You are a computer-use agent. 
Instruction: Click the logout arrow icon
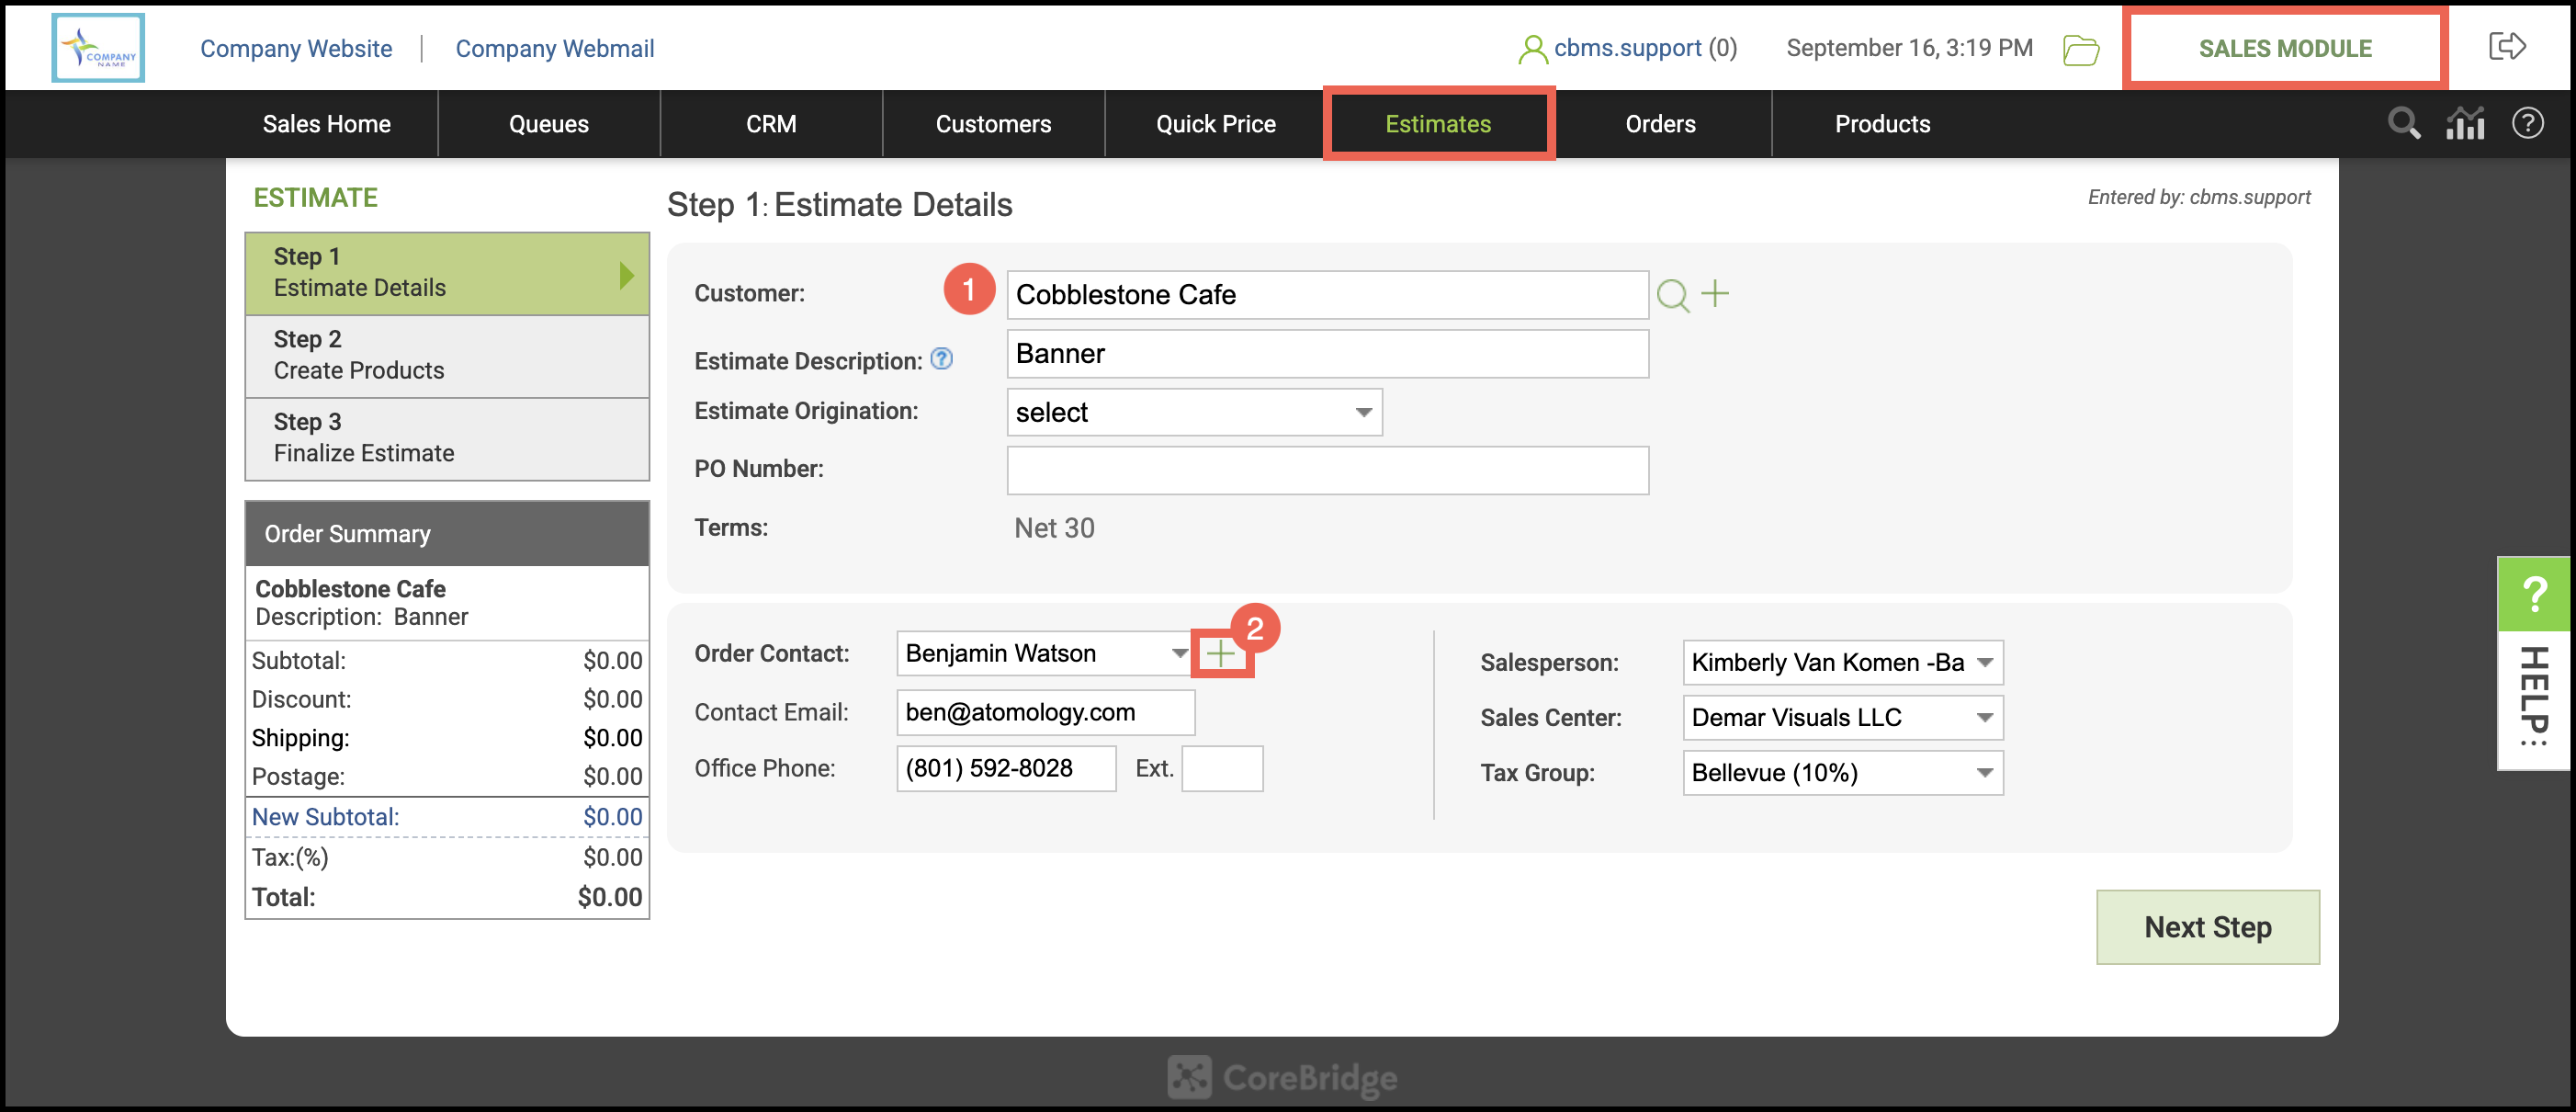coord(2506,46)
